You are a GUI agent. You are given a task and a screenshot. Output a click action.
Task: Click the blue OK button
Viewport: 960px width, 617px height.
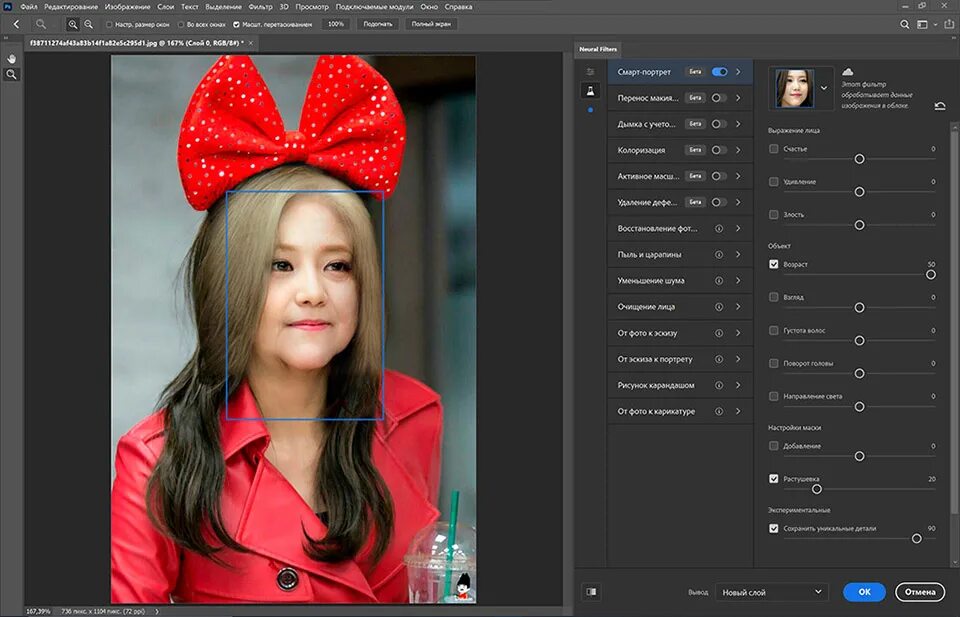coord(864,592)
